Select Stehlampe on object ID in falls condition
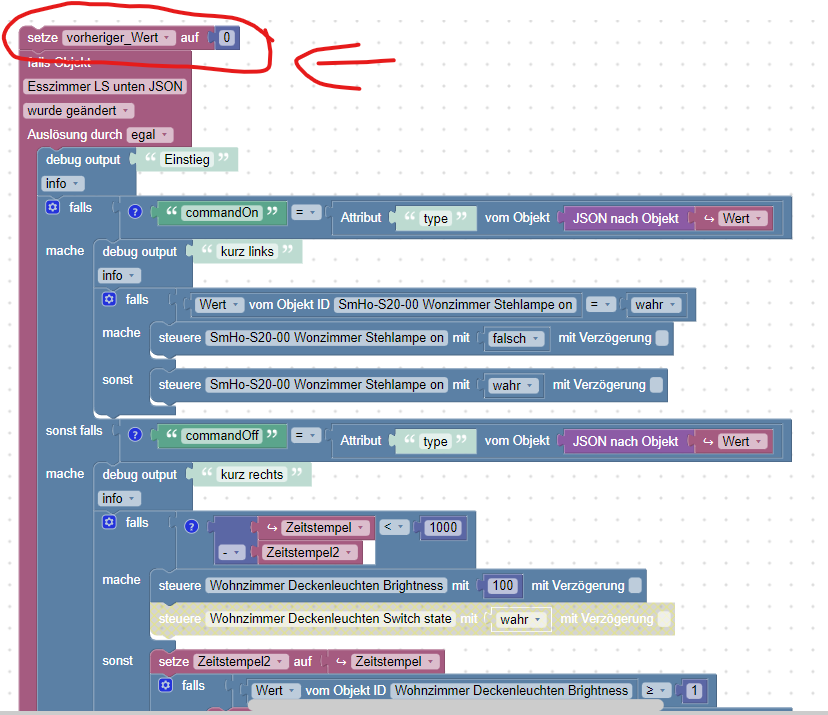The image size is (828, 715). click(455, 304)
